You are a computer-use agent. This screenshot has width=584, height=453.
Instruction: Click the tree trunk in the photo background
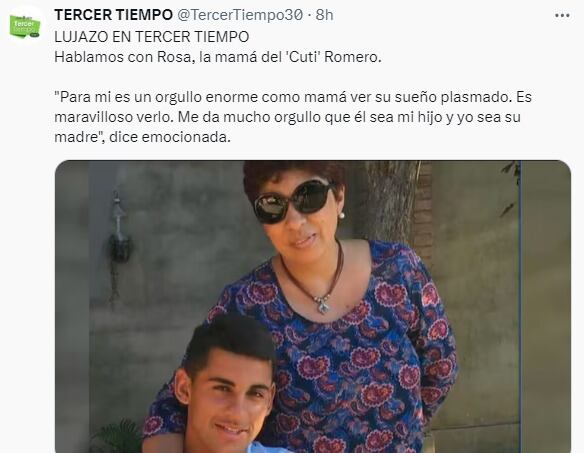[x=394, y=197]
